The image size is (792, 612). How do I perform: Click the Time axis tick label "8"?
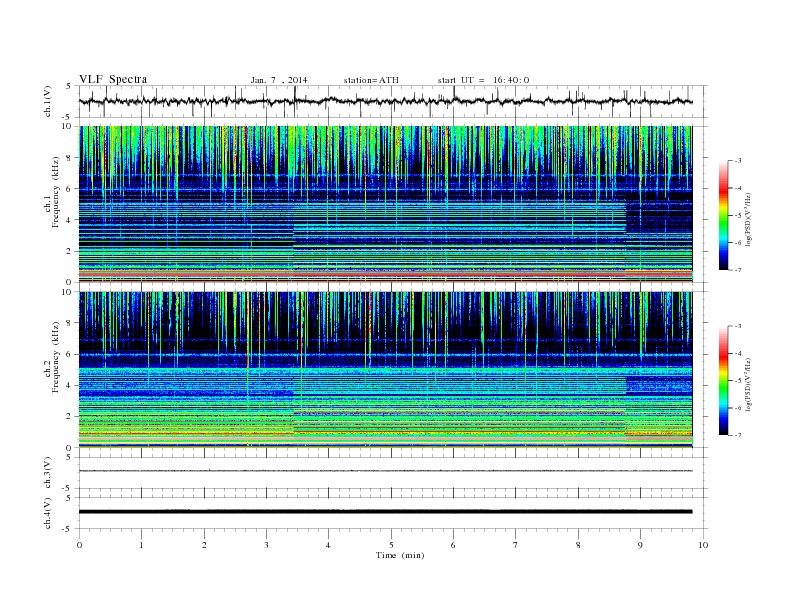[x=578, y=545]
